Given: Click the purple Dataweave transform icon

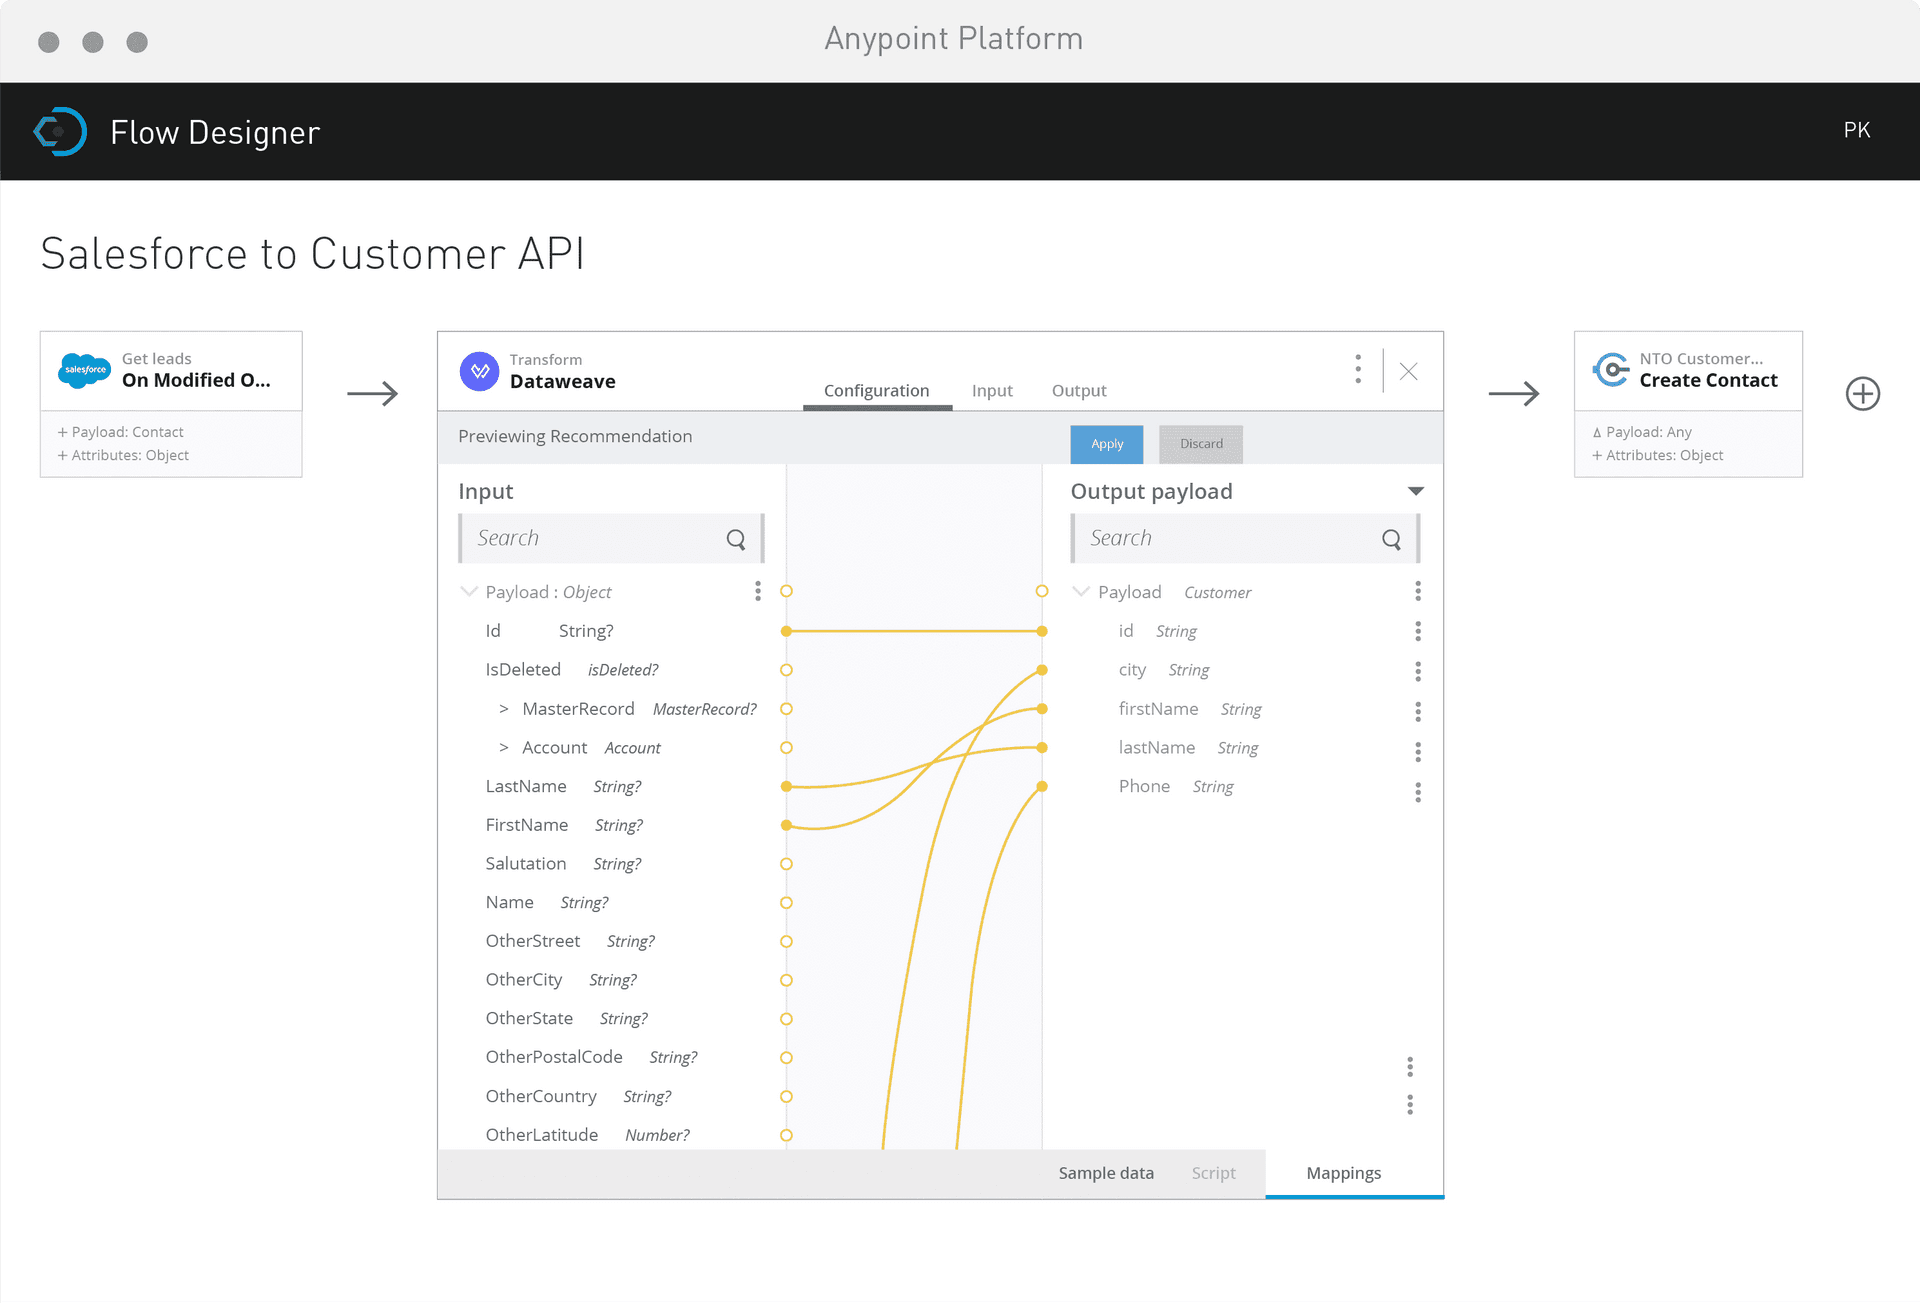Looking at the screenshot, I should click(x=479, y=371).
